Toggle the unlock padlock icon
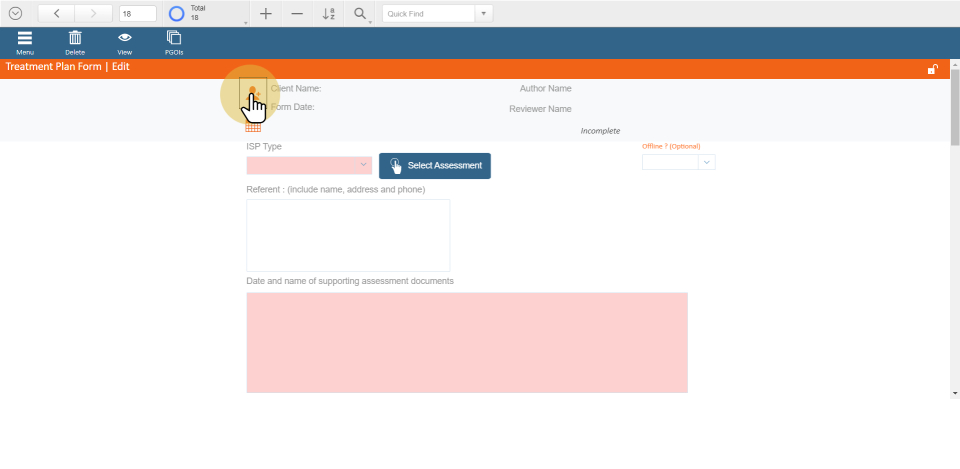This screenshot has width=960, height=469. coord(932,69)
